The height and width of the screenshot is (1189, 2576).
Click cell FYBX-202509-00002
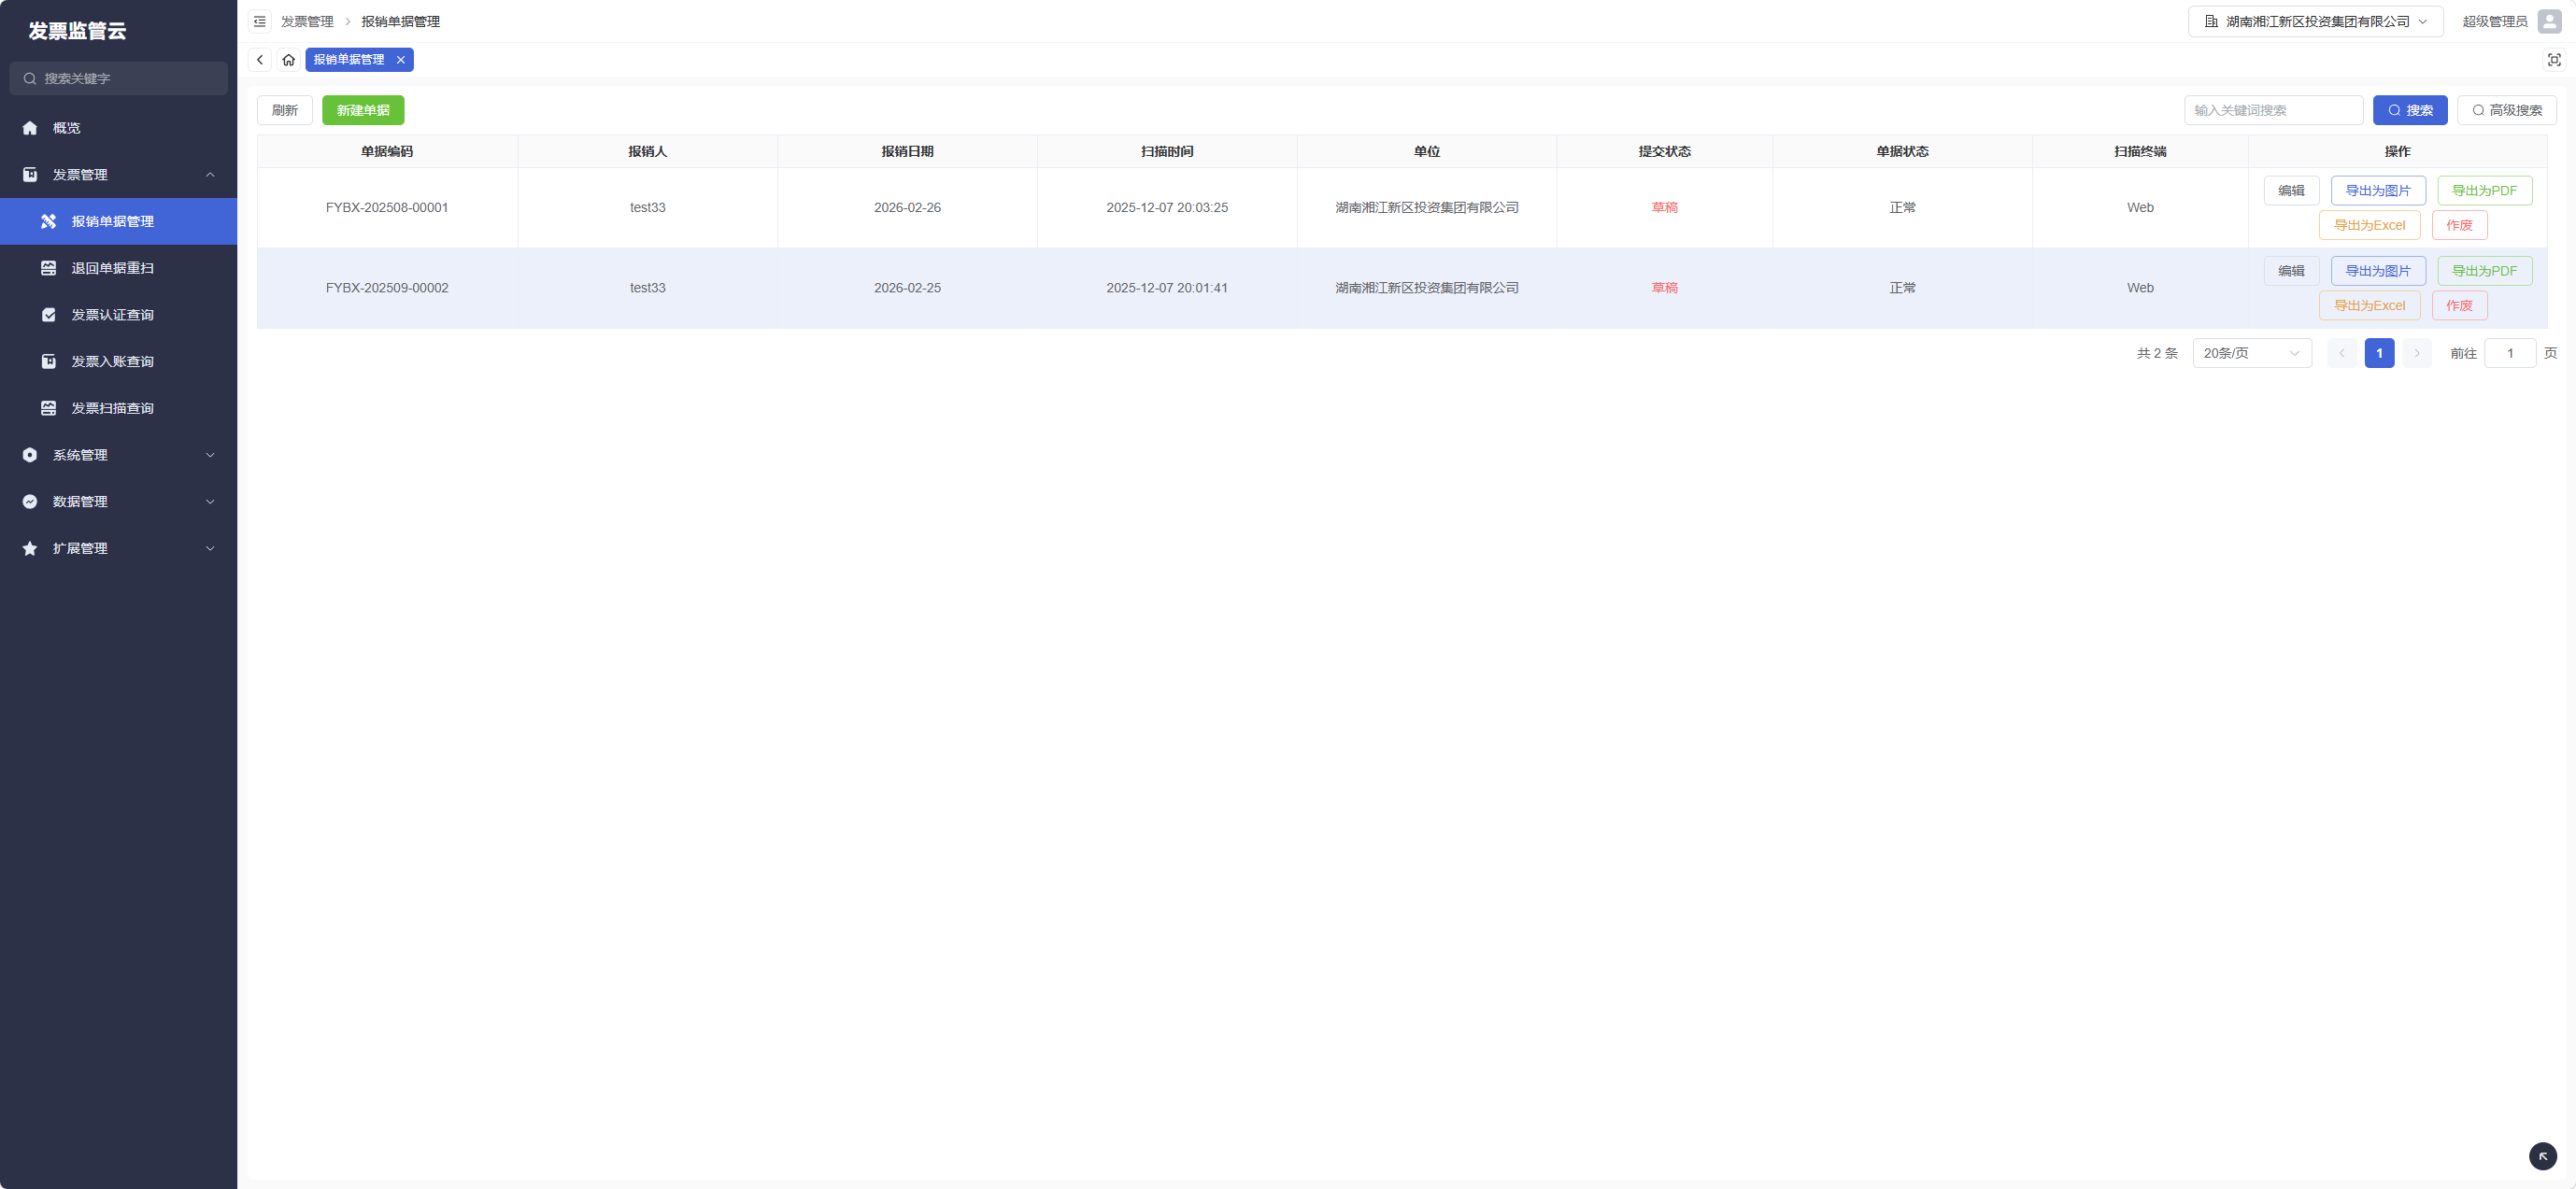pyautogui.click(x=387, y=288)
